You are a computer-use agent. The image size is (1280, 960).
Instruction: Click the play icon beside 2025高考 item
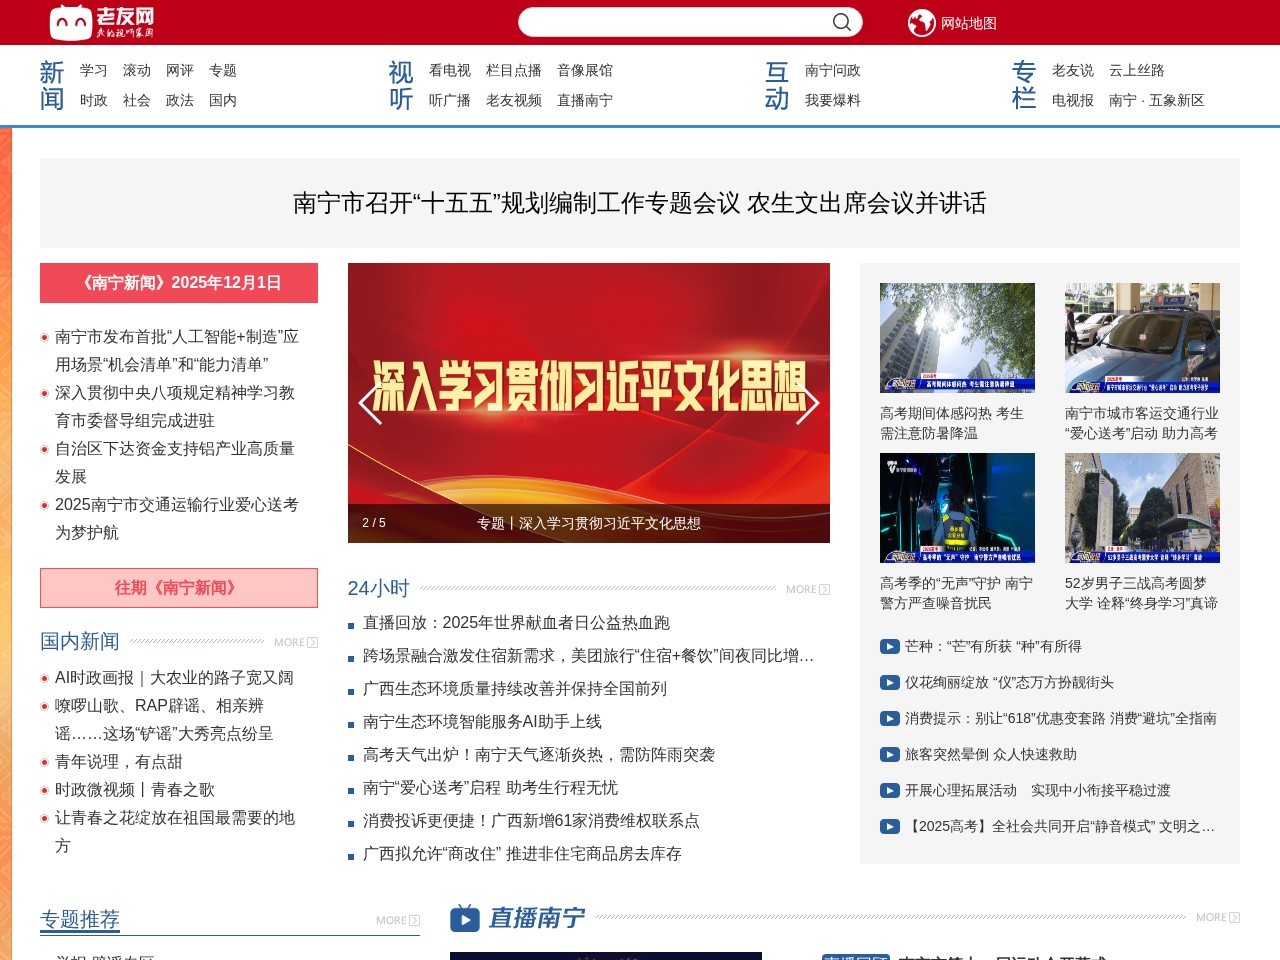click(x=889, y=827)
